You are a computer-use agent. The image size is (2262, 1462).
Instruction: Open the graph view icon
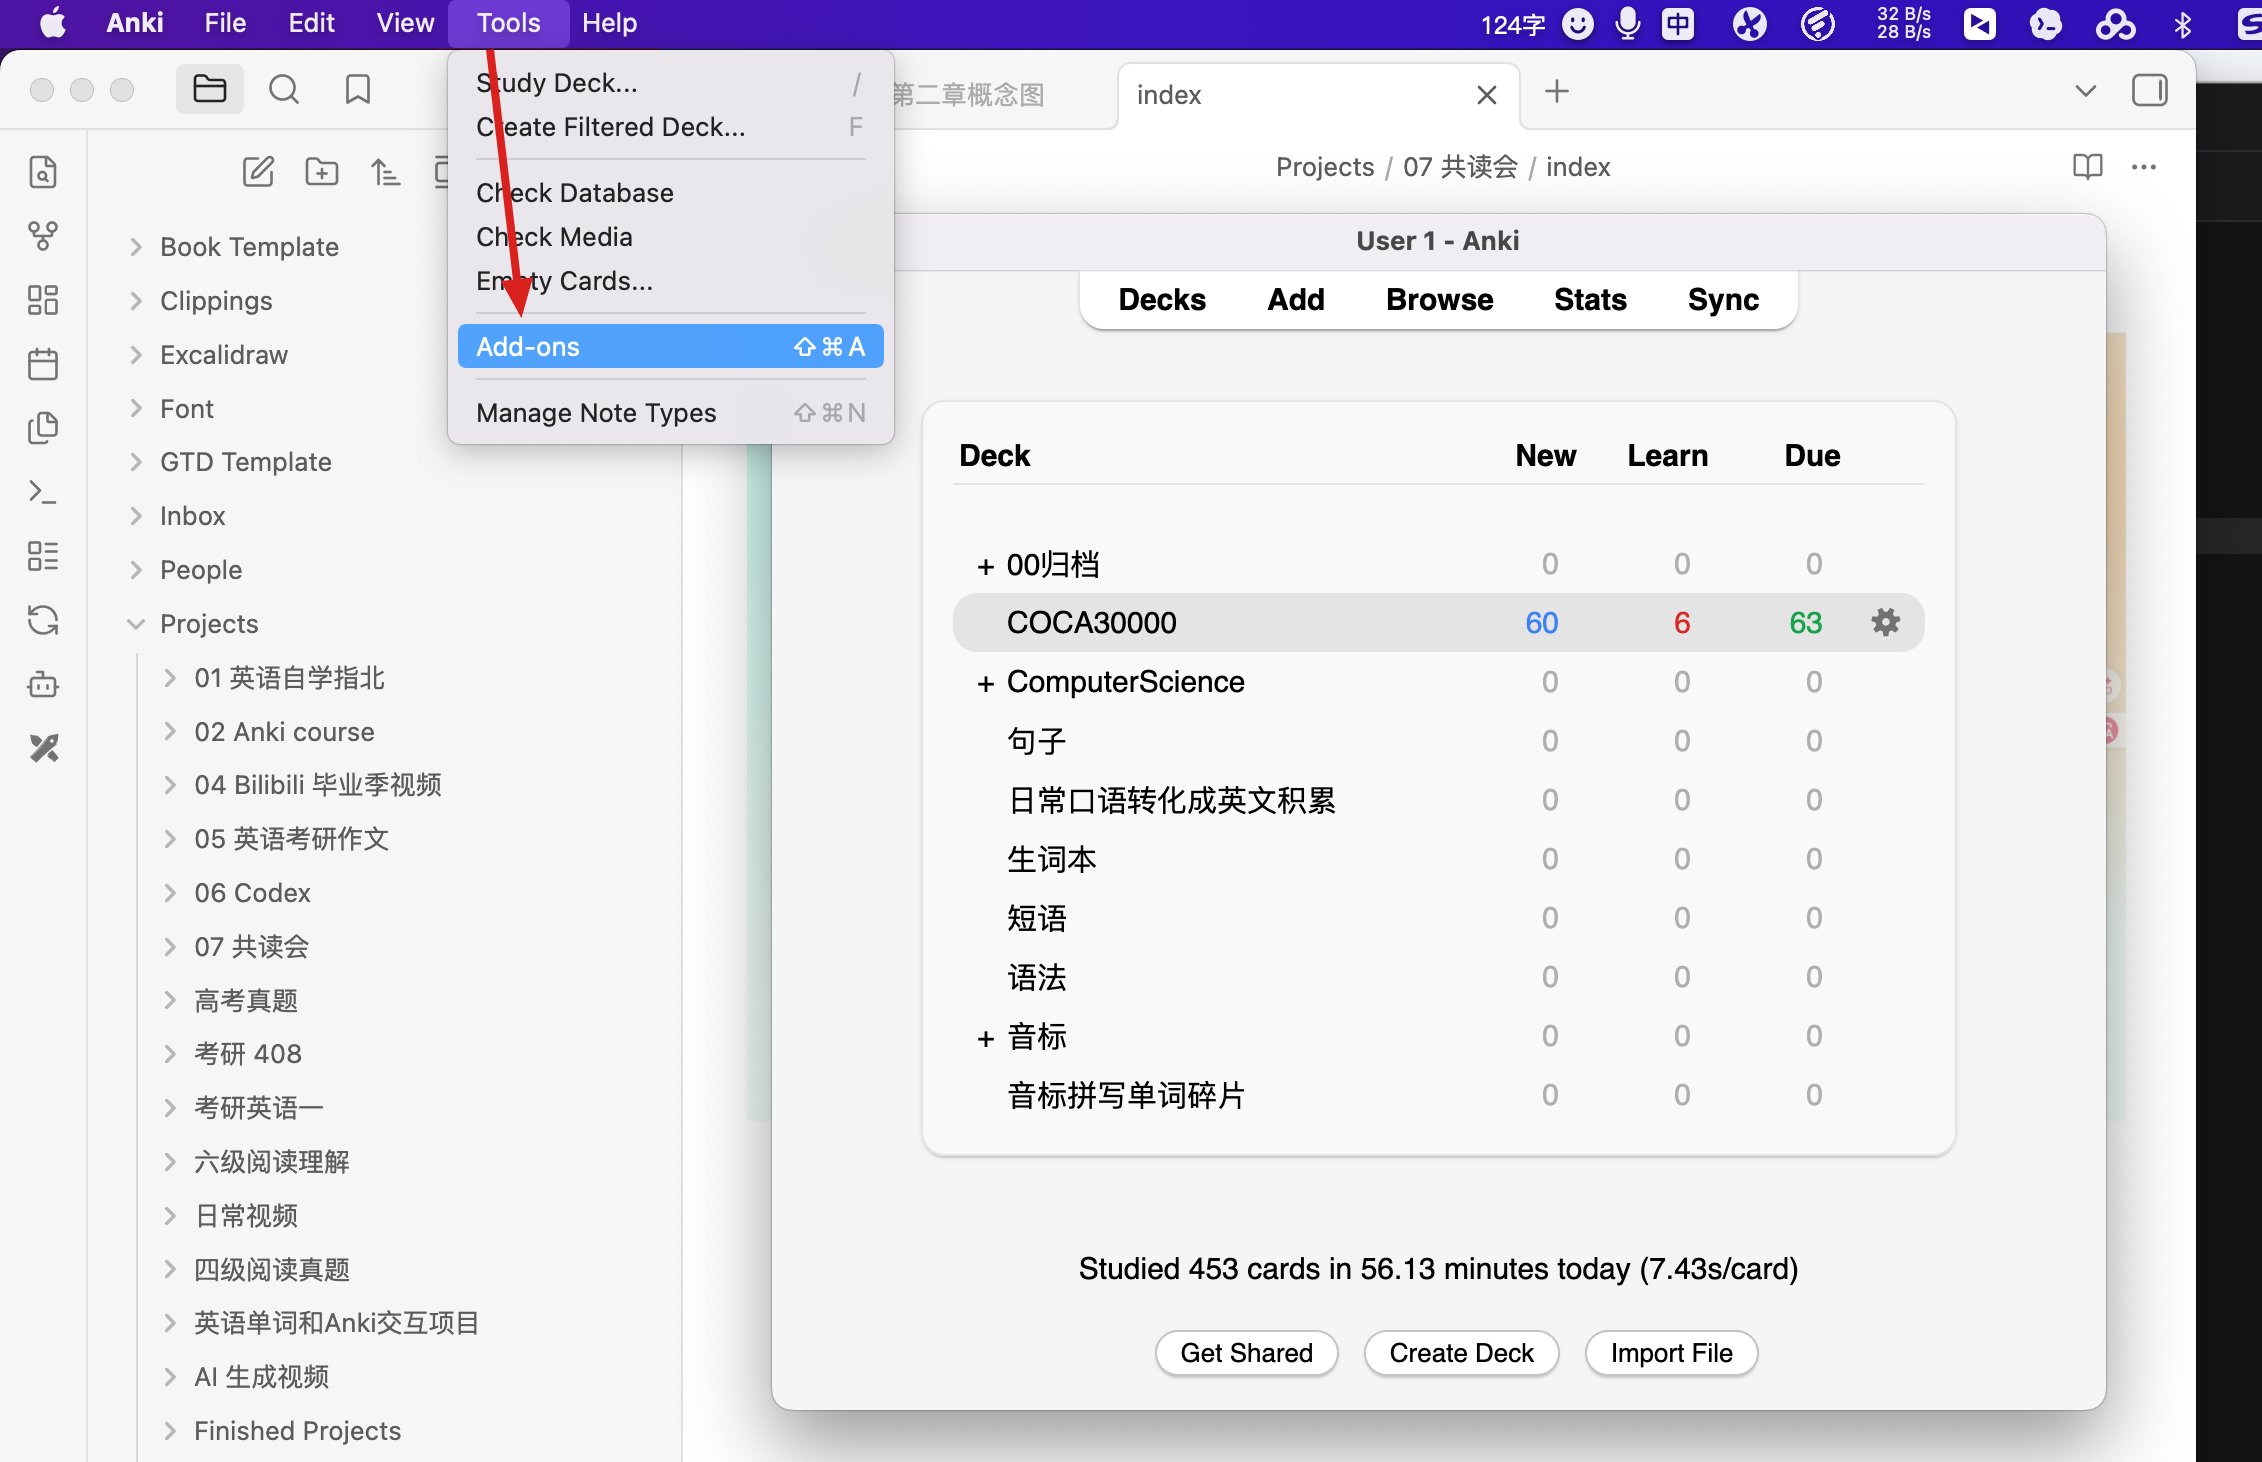click(43, 236)
